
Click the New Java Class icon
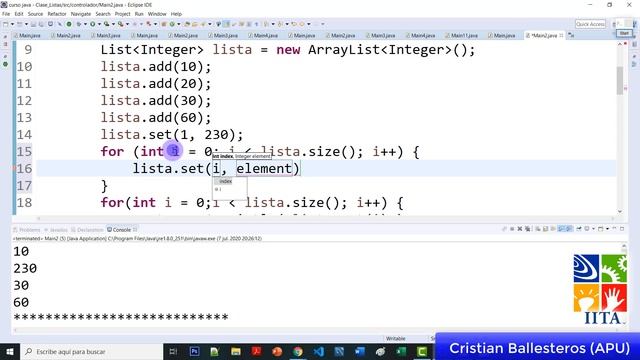pyautogui.click(x=172, y=24)
